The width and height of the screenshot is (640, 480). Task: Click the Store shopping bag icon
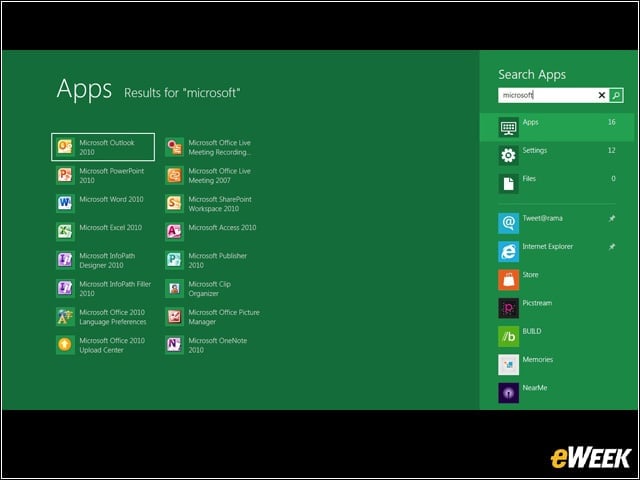click(508, 280)
